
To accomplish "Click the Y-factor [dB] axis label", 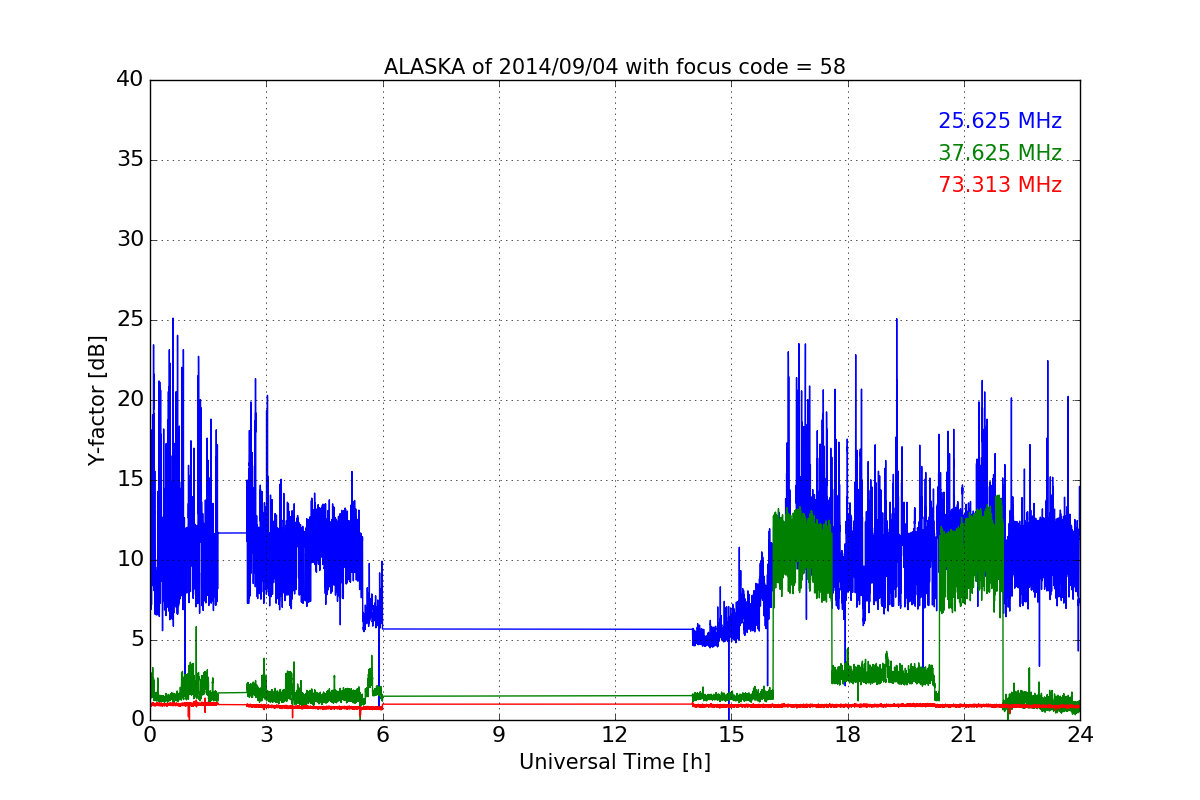I will 96,400.
